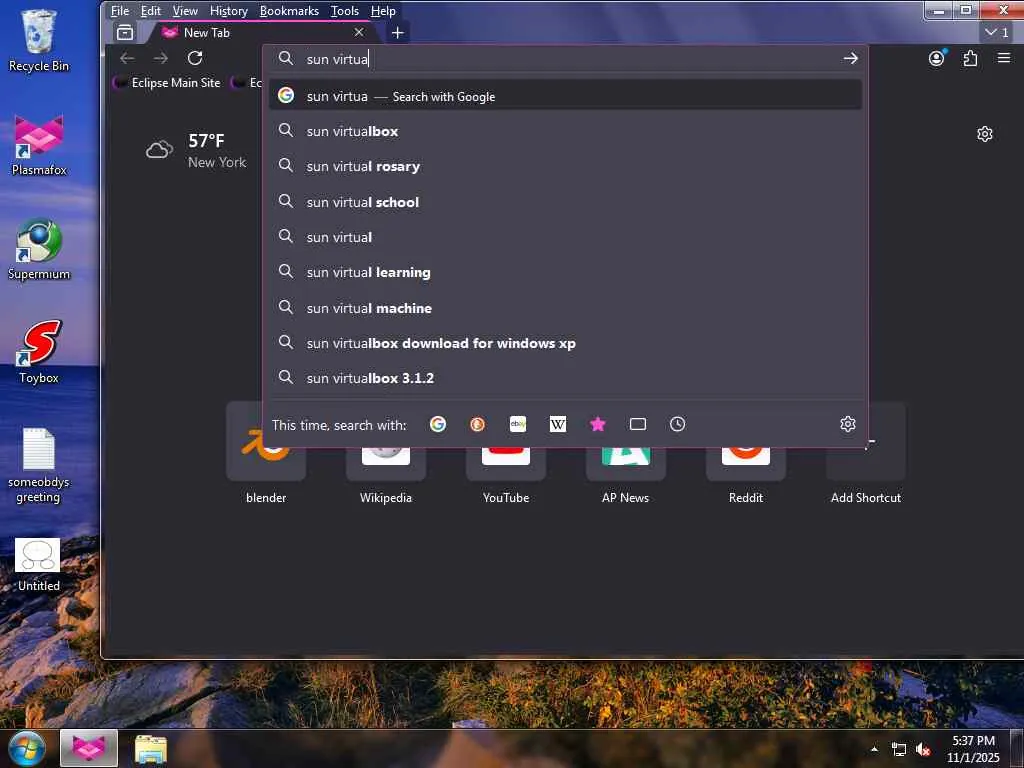Show hidden tray icons arrow
The width and height of the screenshot is (1024, 768).
(874, 749)
